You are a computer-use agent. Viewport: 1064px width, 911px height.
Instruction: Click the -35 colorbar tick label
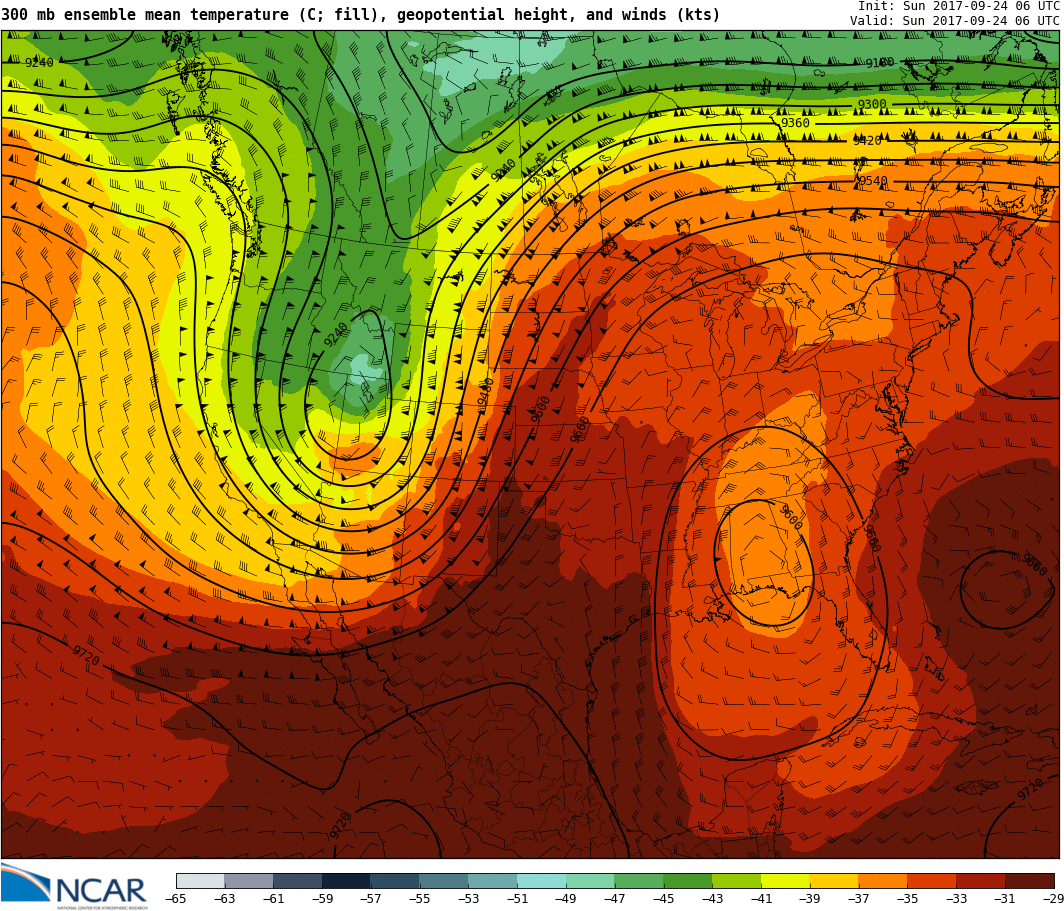pyautogui.click(x=908, y=899)
